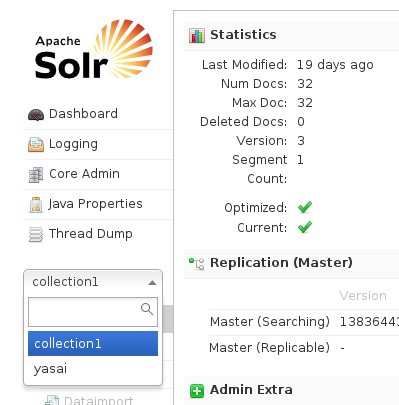
Task: Focus the core search input field
Action: [93, 312]
